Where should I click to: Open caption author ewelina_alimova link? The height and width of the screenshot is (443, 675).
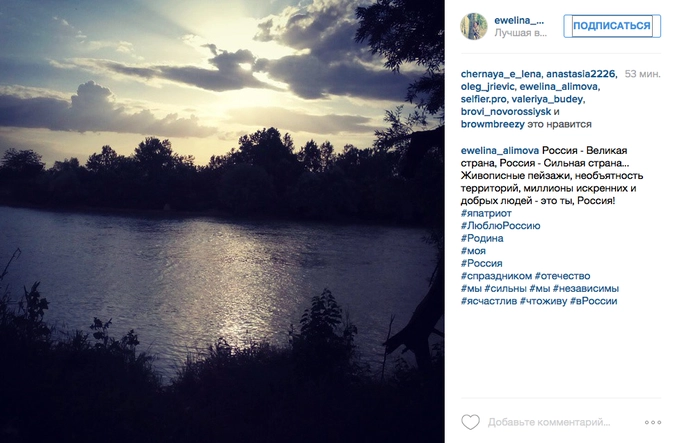(500, 150)
